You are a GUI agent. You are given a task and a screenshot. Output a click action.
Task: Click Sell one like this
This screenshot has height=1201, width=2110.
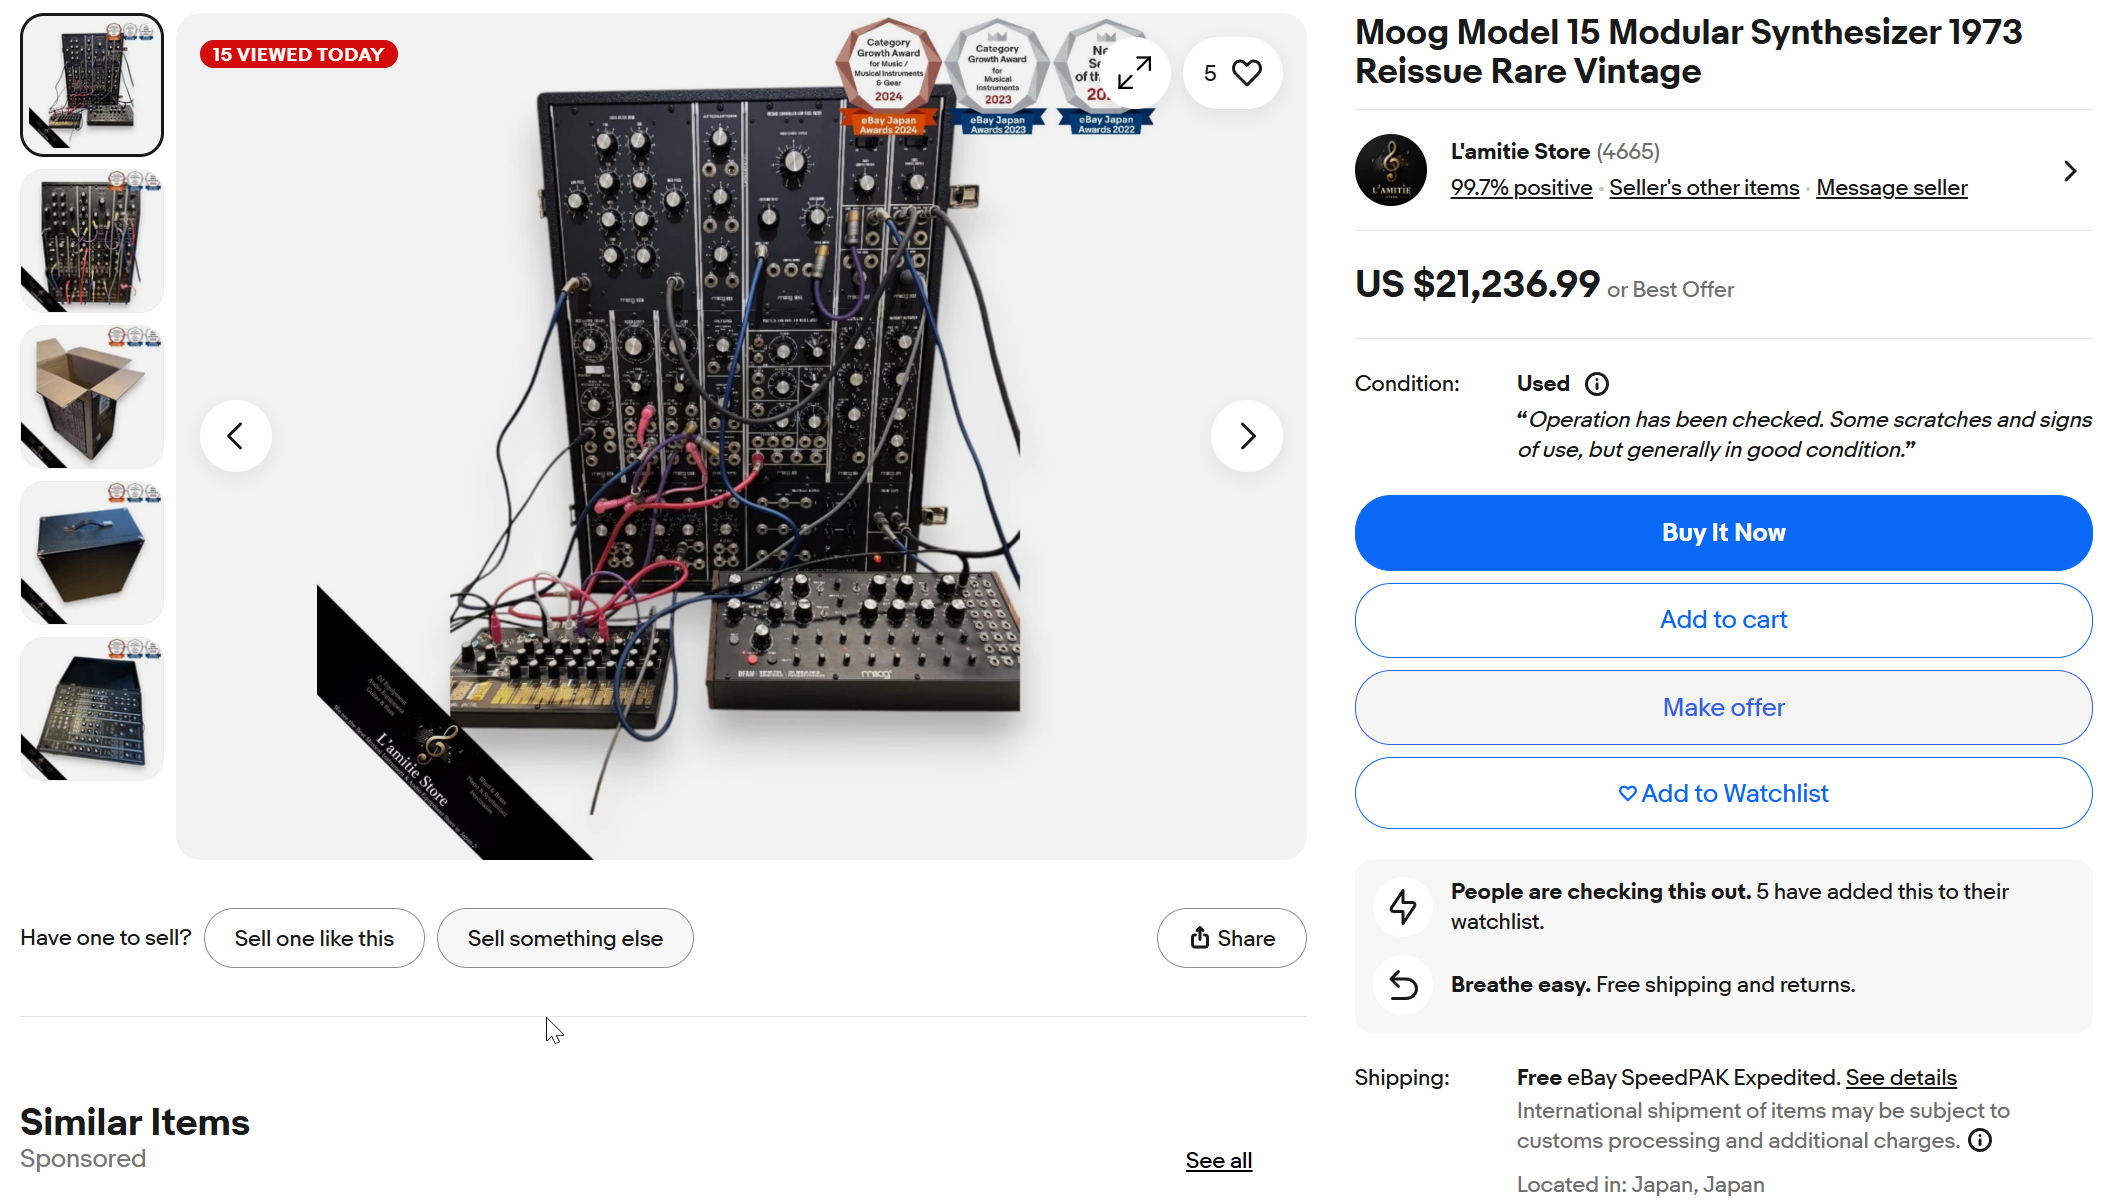[x=314, y=938]
